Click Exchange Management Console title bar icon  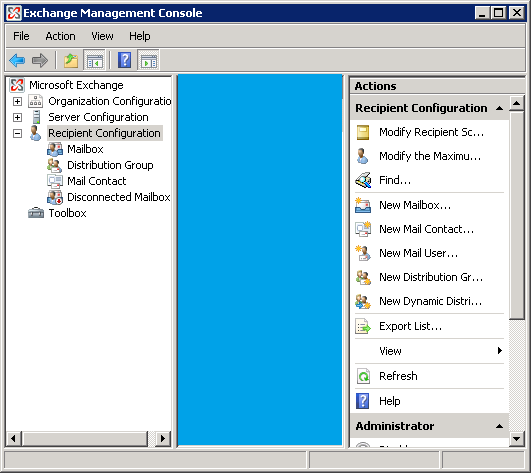click(14, 13)
